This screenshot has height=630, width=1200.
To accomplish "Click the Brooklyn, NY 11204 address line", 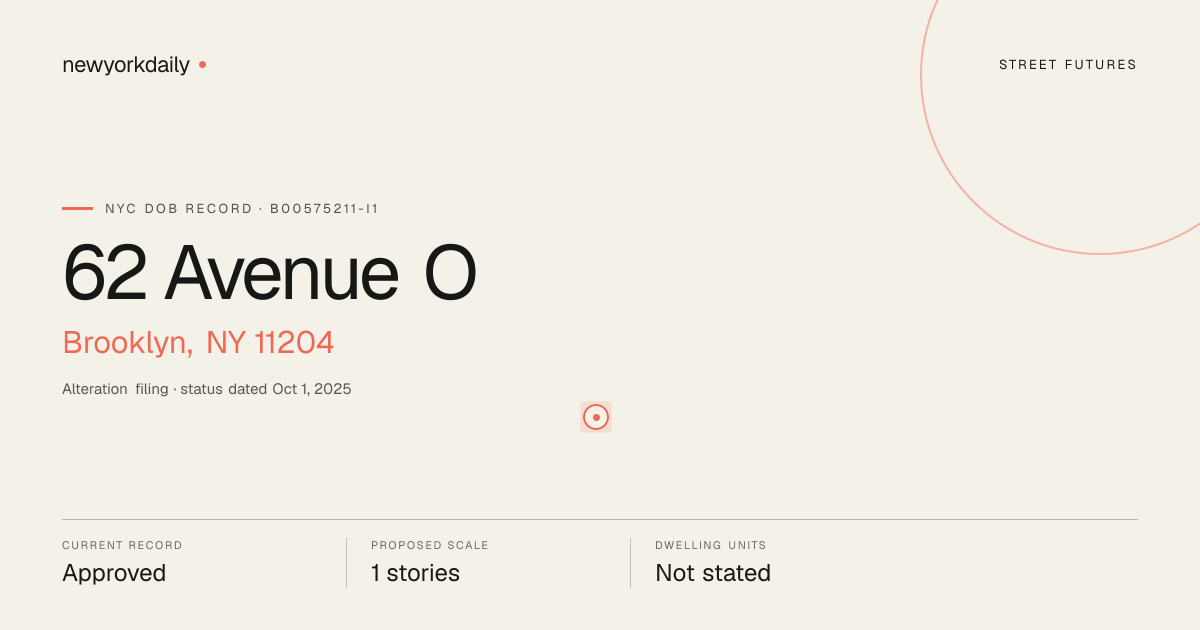I will (x=198, y=343).
